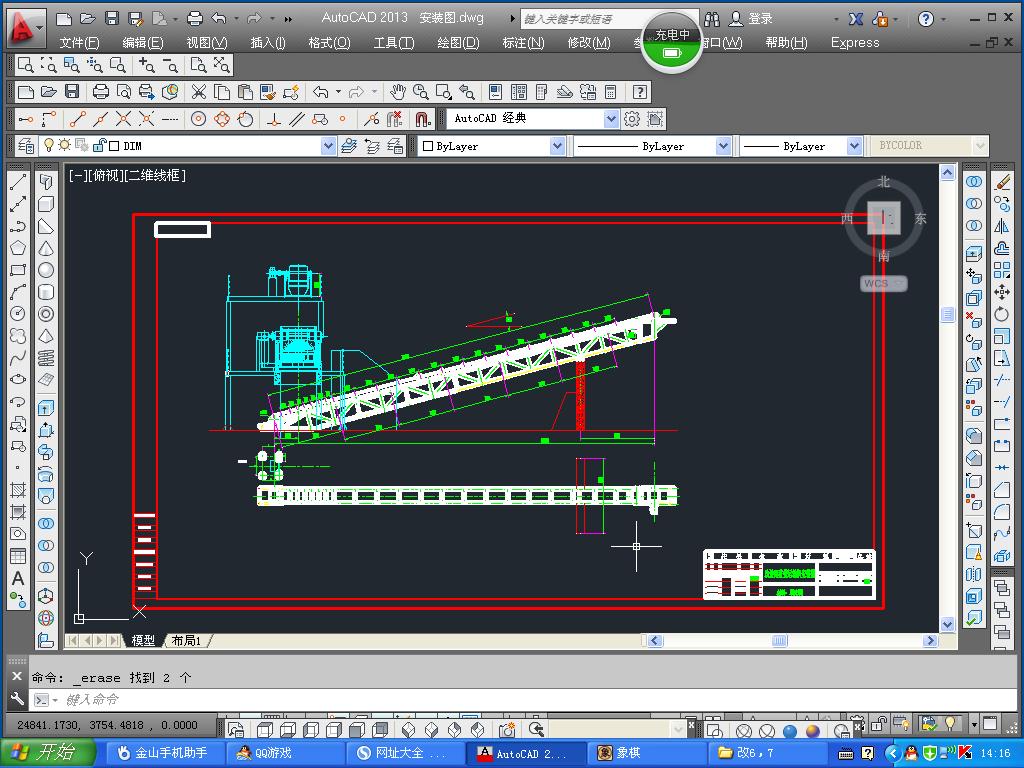Select the Multiline Text tool
This screenshot has height=768, width=1024.
pos(18,578)
